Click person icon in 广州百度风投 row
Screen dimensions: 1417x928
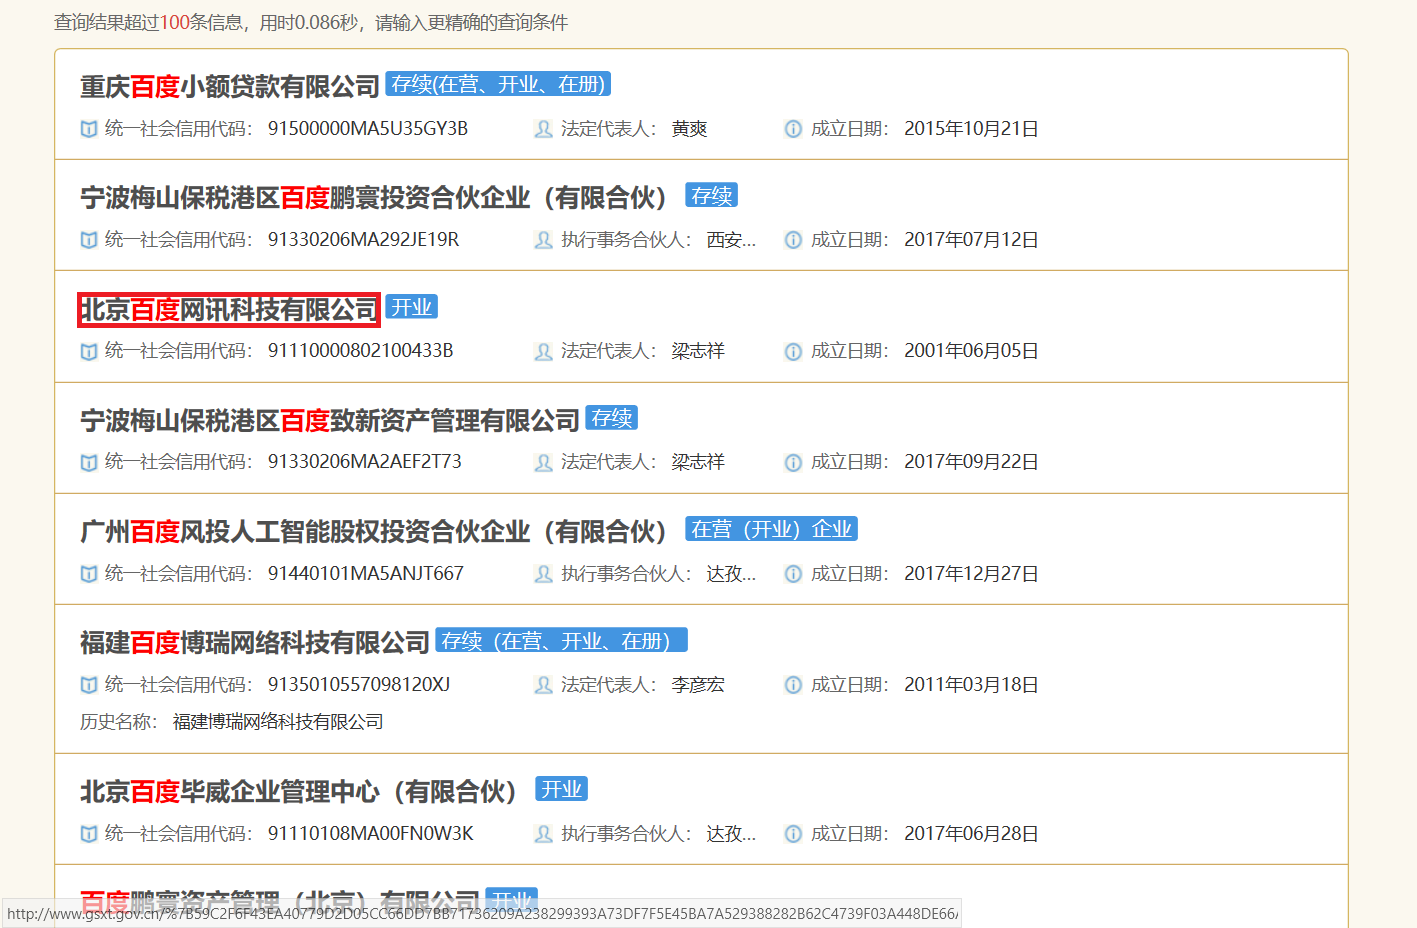[x=543, y=574]
